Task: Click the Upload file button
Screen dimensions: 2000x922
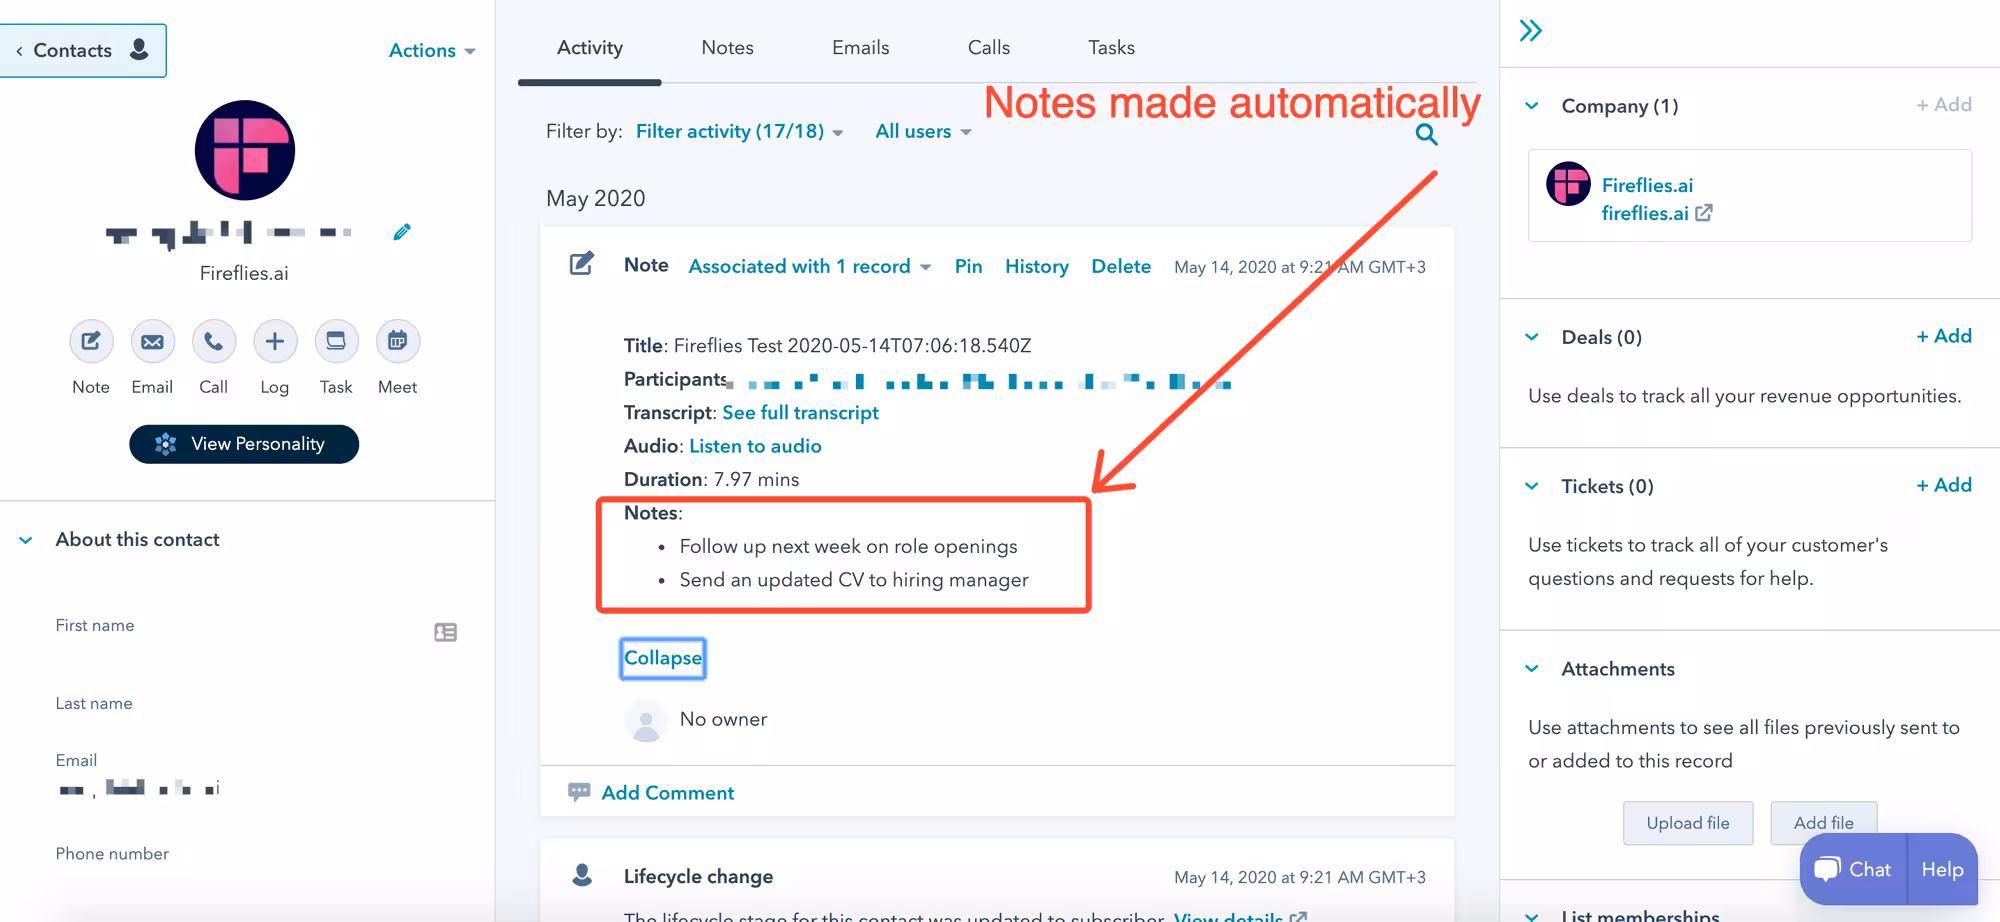Action: click(1687, 823)
